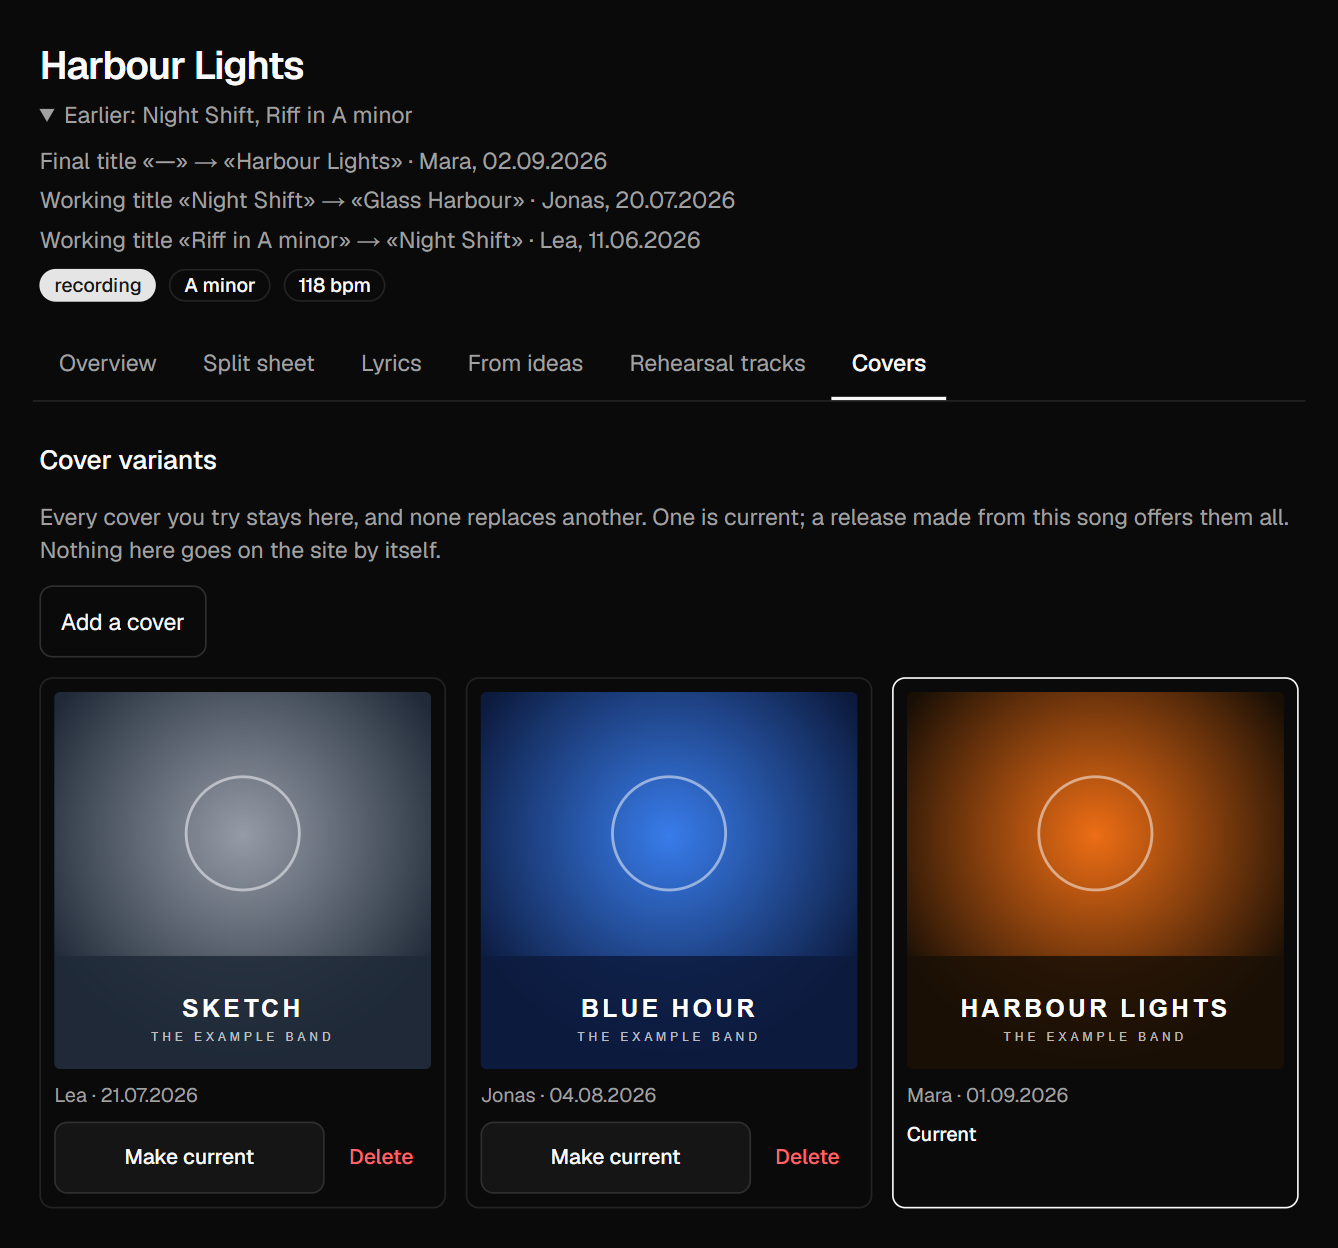Viewport: 1338px width, 1248px height.
Task: Select the Covers tab
Action: [x=889, y=363]
